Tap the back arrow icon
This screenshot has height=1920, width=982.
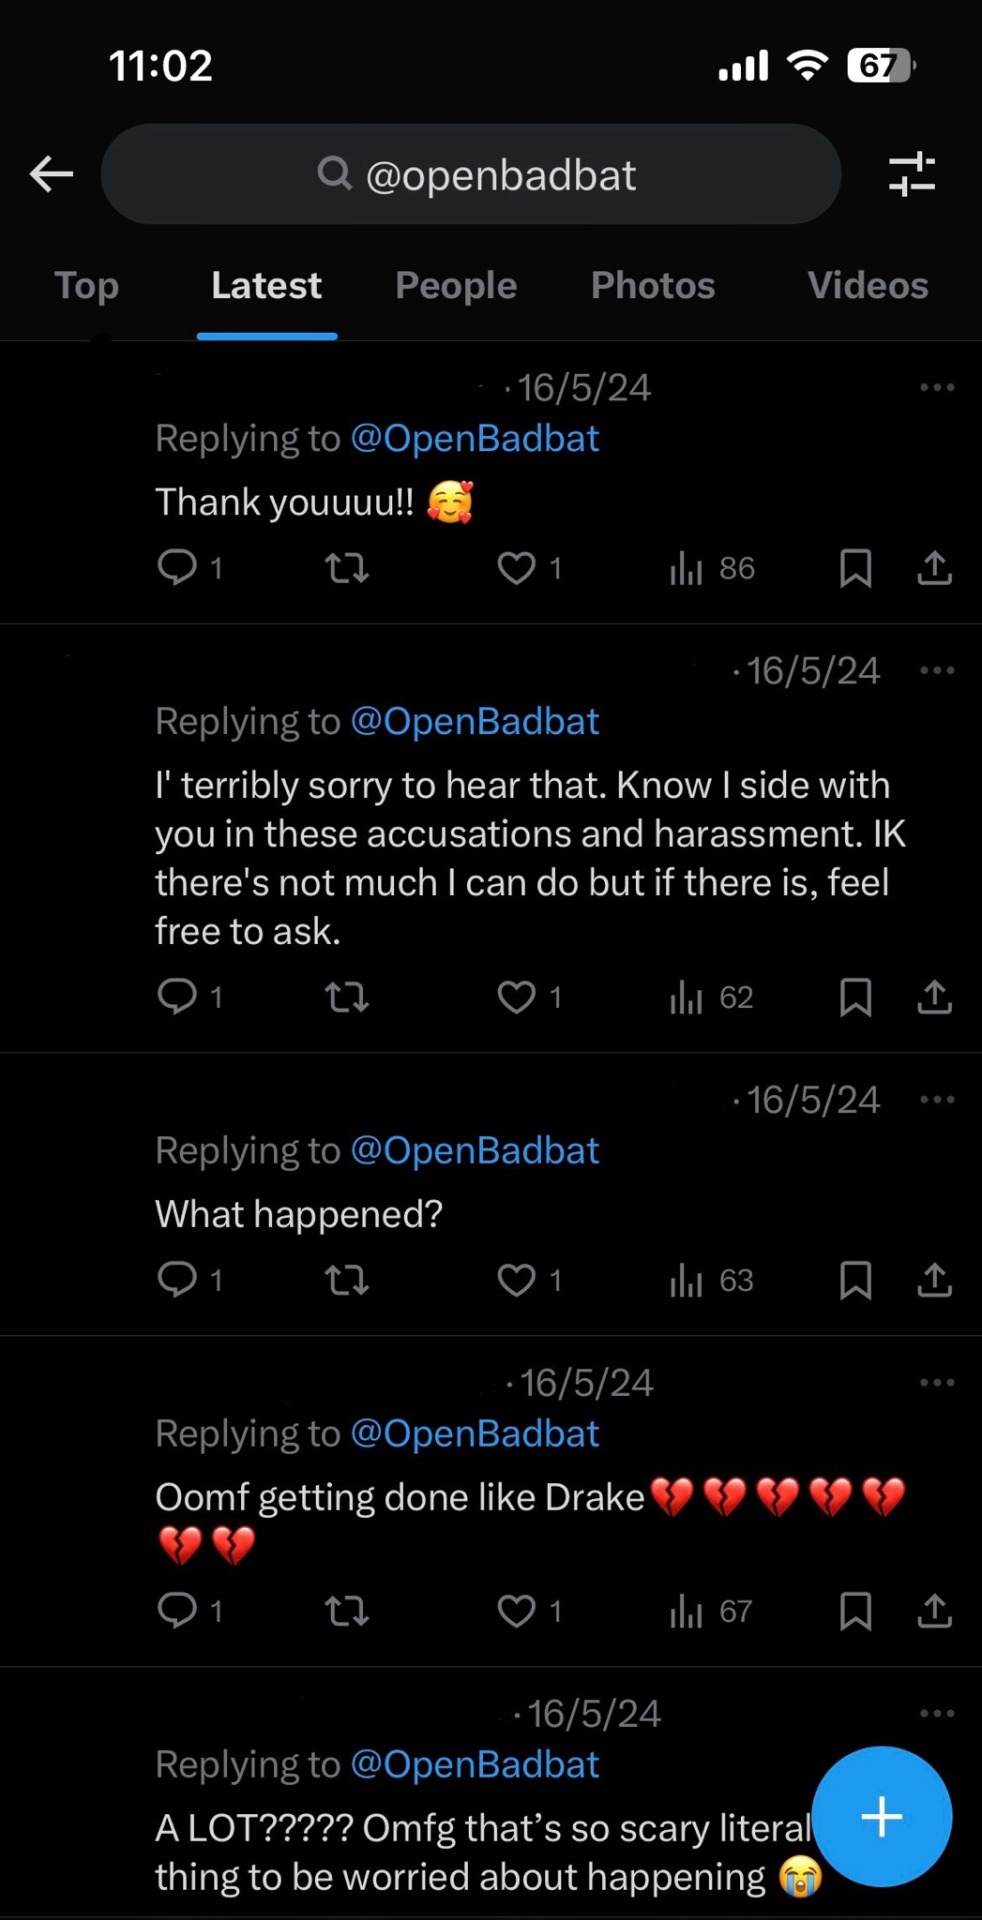(x=52, y=174)
